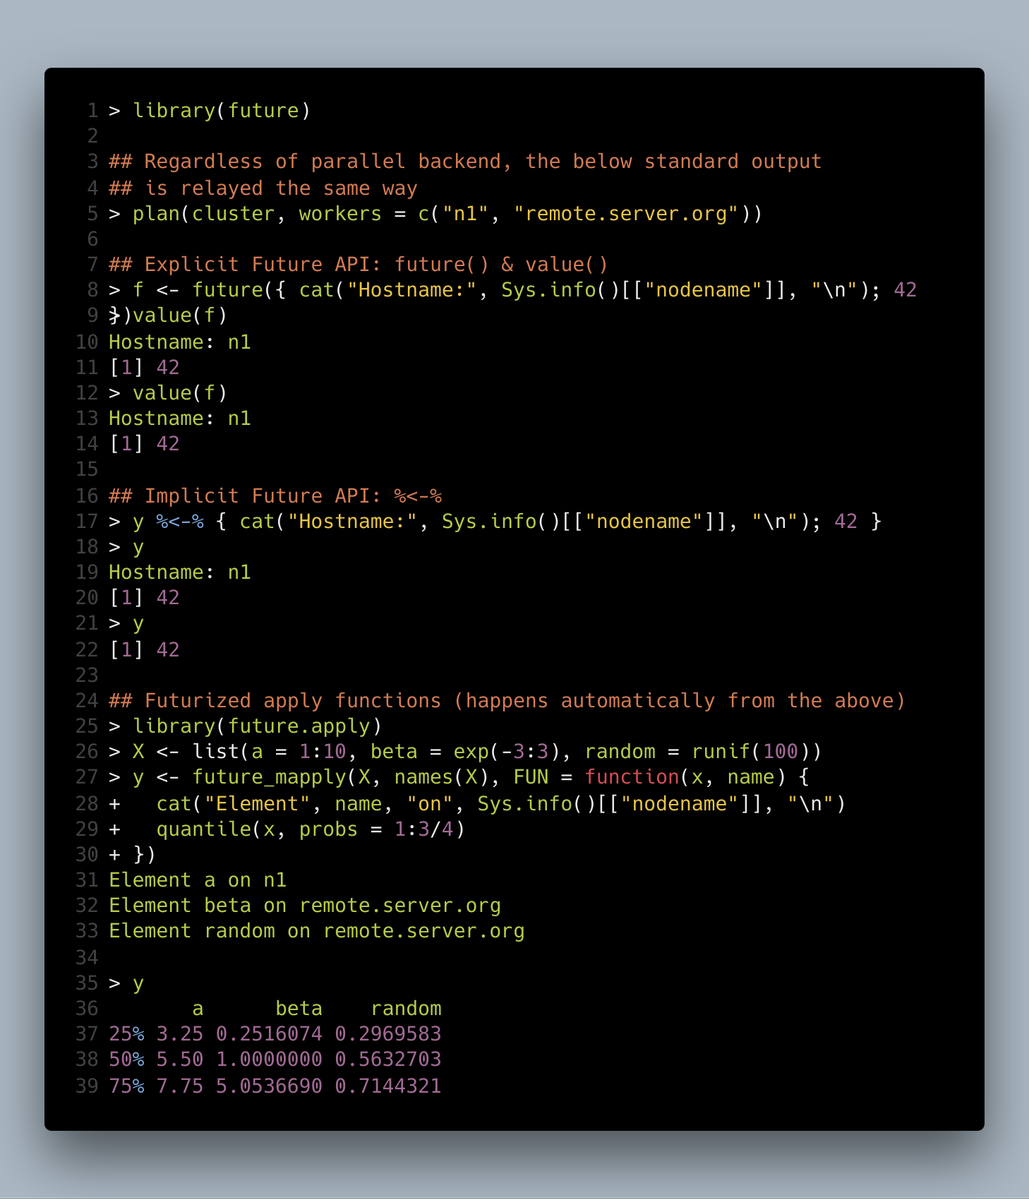Click '> y' on line 18

(x=126, y=547)
